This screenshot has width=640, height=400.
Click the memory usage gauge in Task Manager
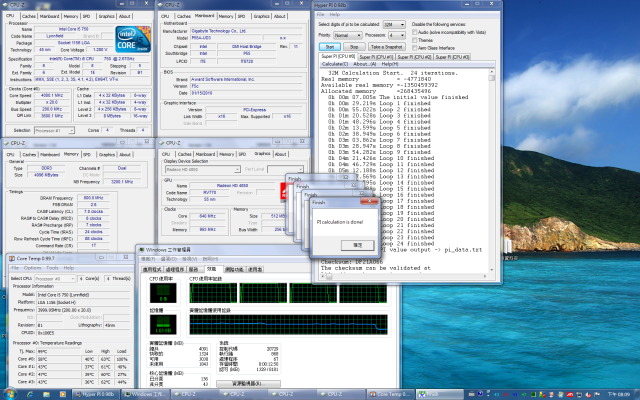pos(163,324)
